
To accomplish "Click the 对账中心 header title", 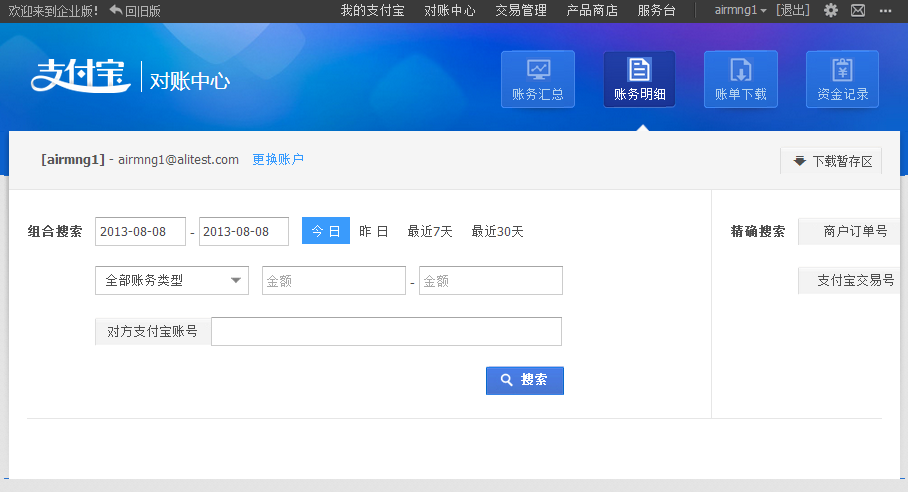I will [190, 81].
